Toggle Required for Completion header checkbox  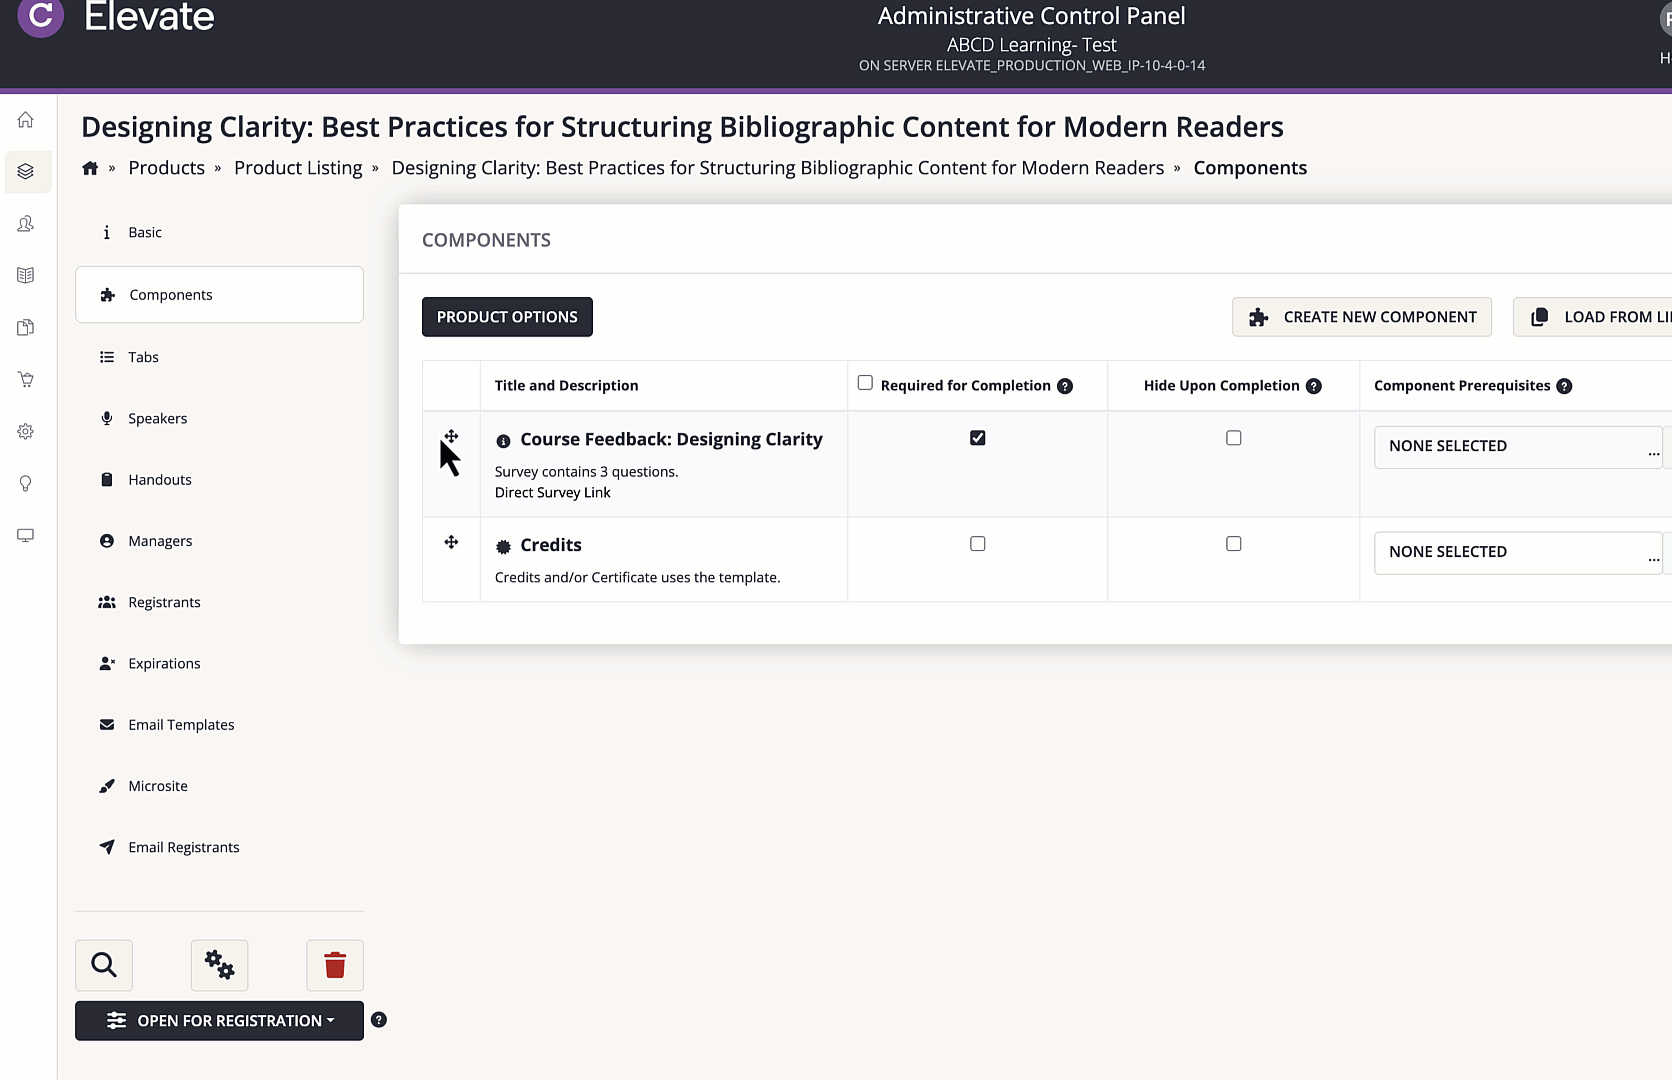[x=865, y=383]
